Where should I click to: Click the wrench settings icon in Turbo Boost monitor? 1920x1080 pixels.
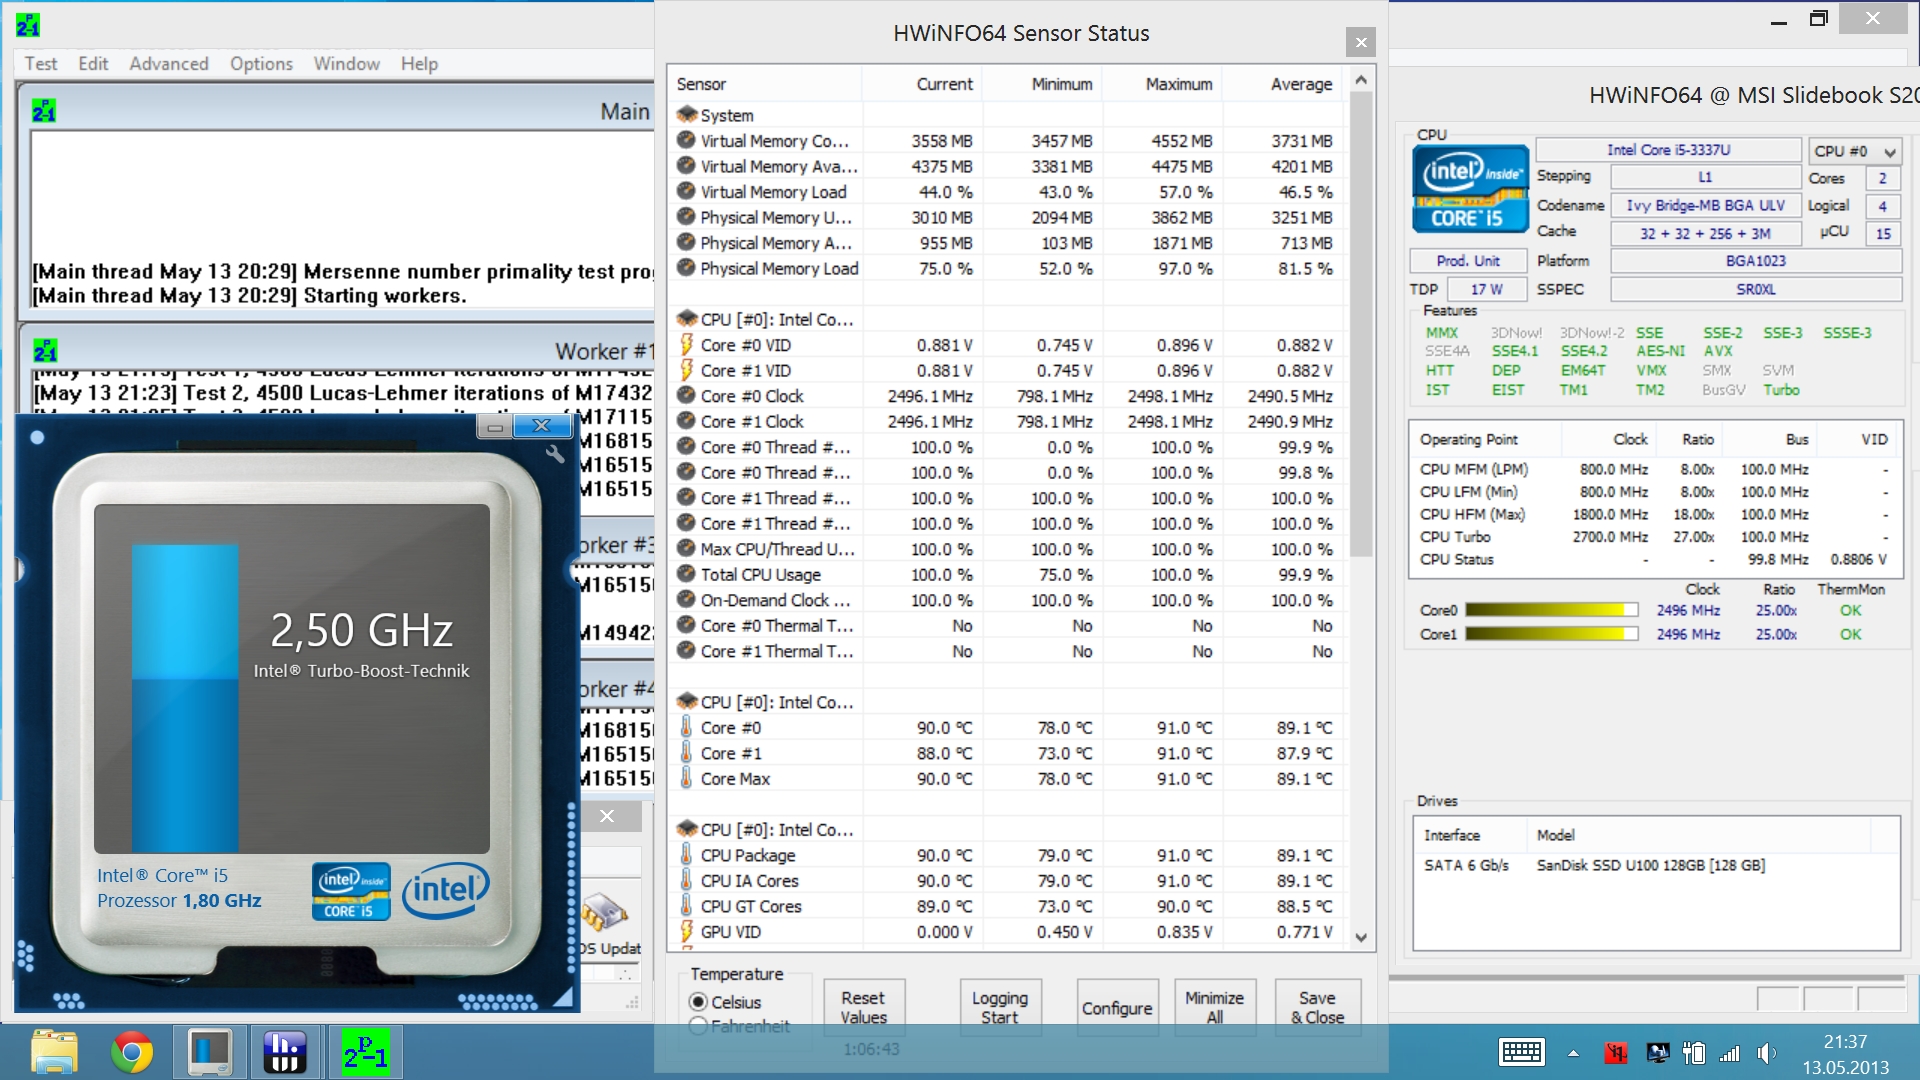[555, 455]
